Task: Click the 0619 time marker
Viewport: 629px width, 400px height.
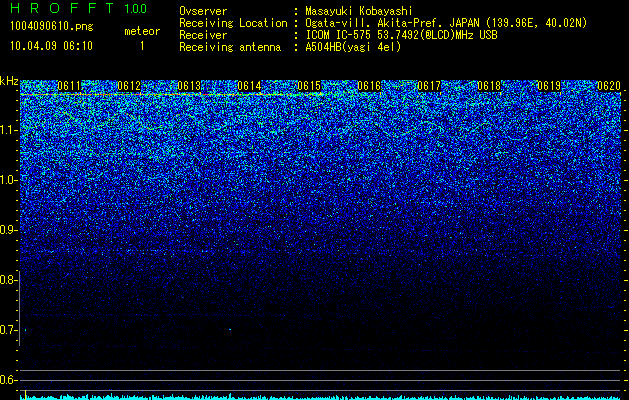Action: point(549,86)
